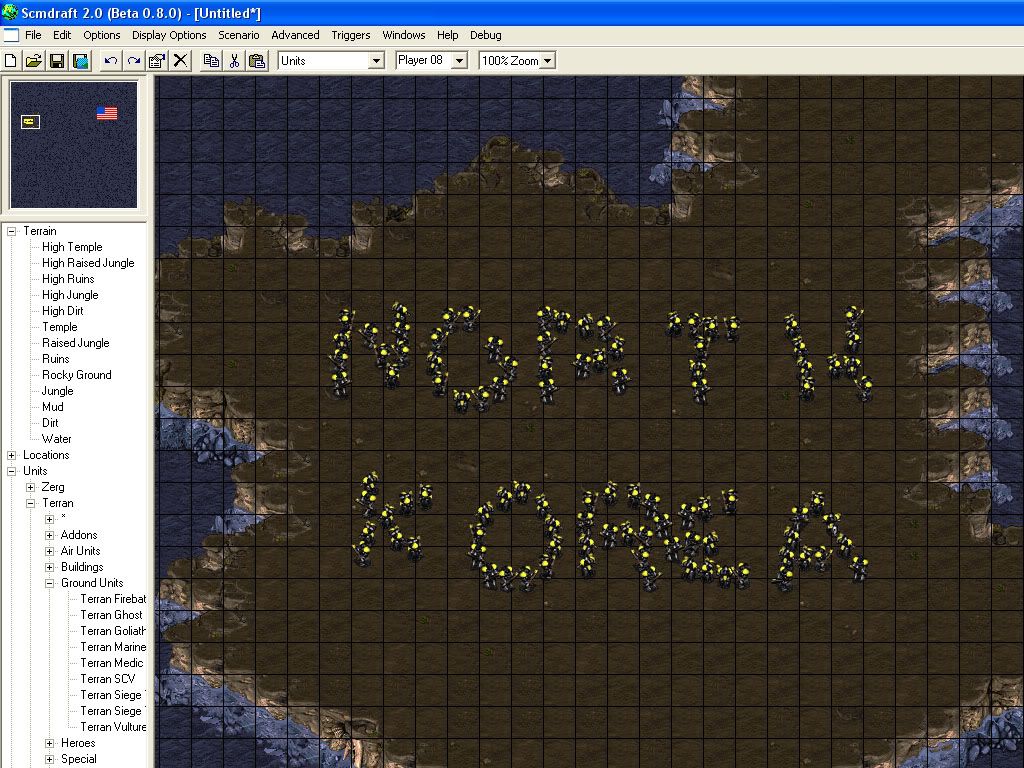Open the Triggers menu

pos(351,35)
